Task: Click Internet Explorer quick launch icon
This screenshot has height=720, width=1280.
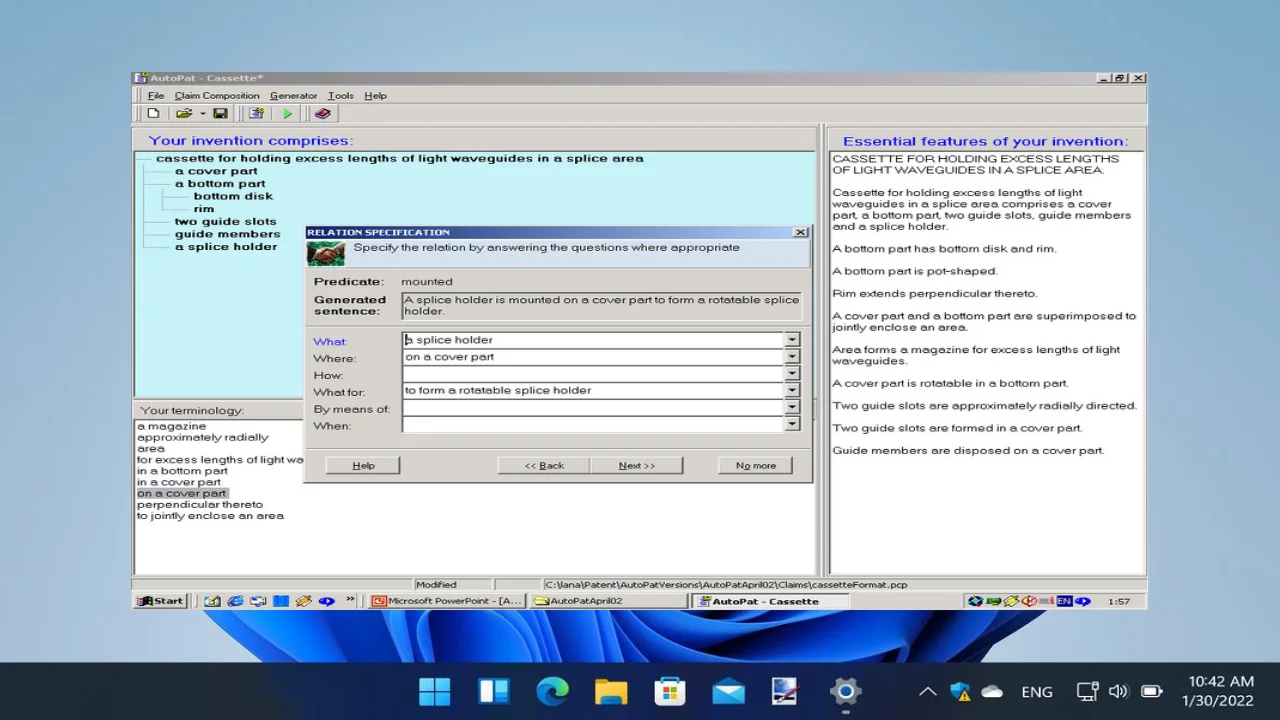Action: pos(235,601)
